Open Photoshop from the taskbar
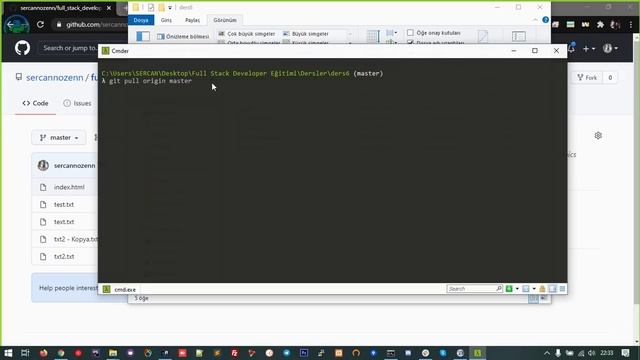Image resolution: width=640 pixels, height=360 pixels. pyautogui.click(x=304, y=353)
